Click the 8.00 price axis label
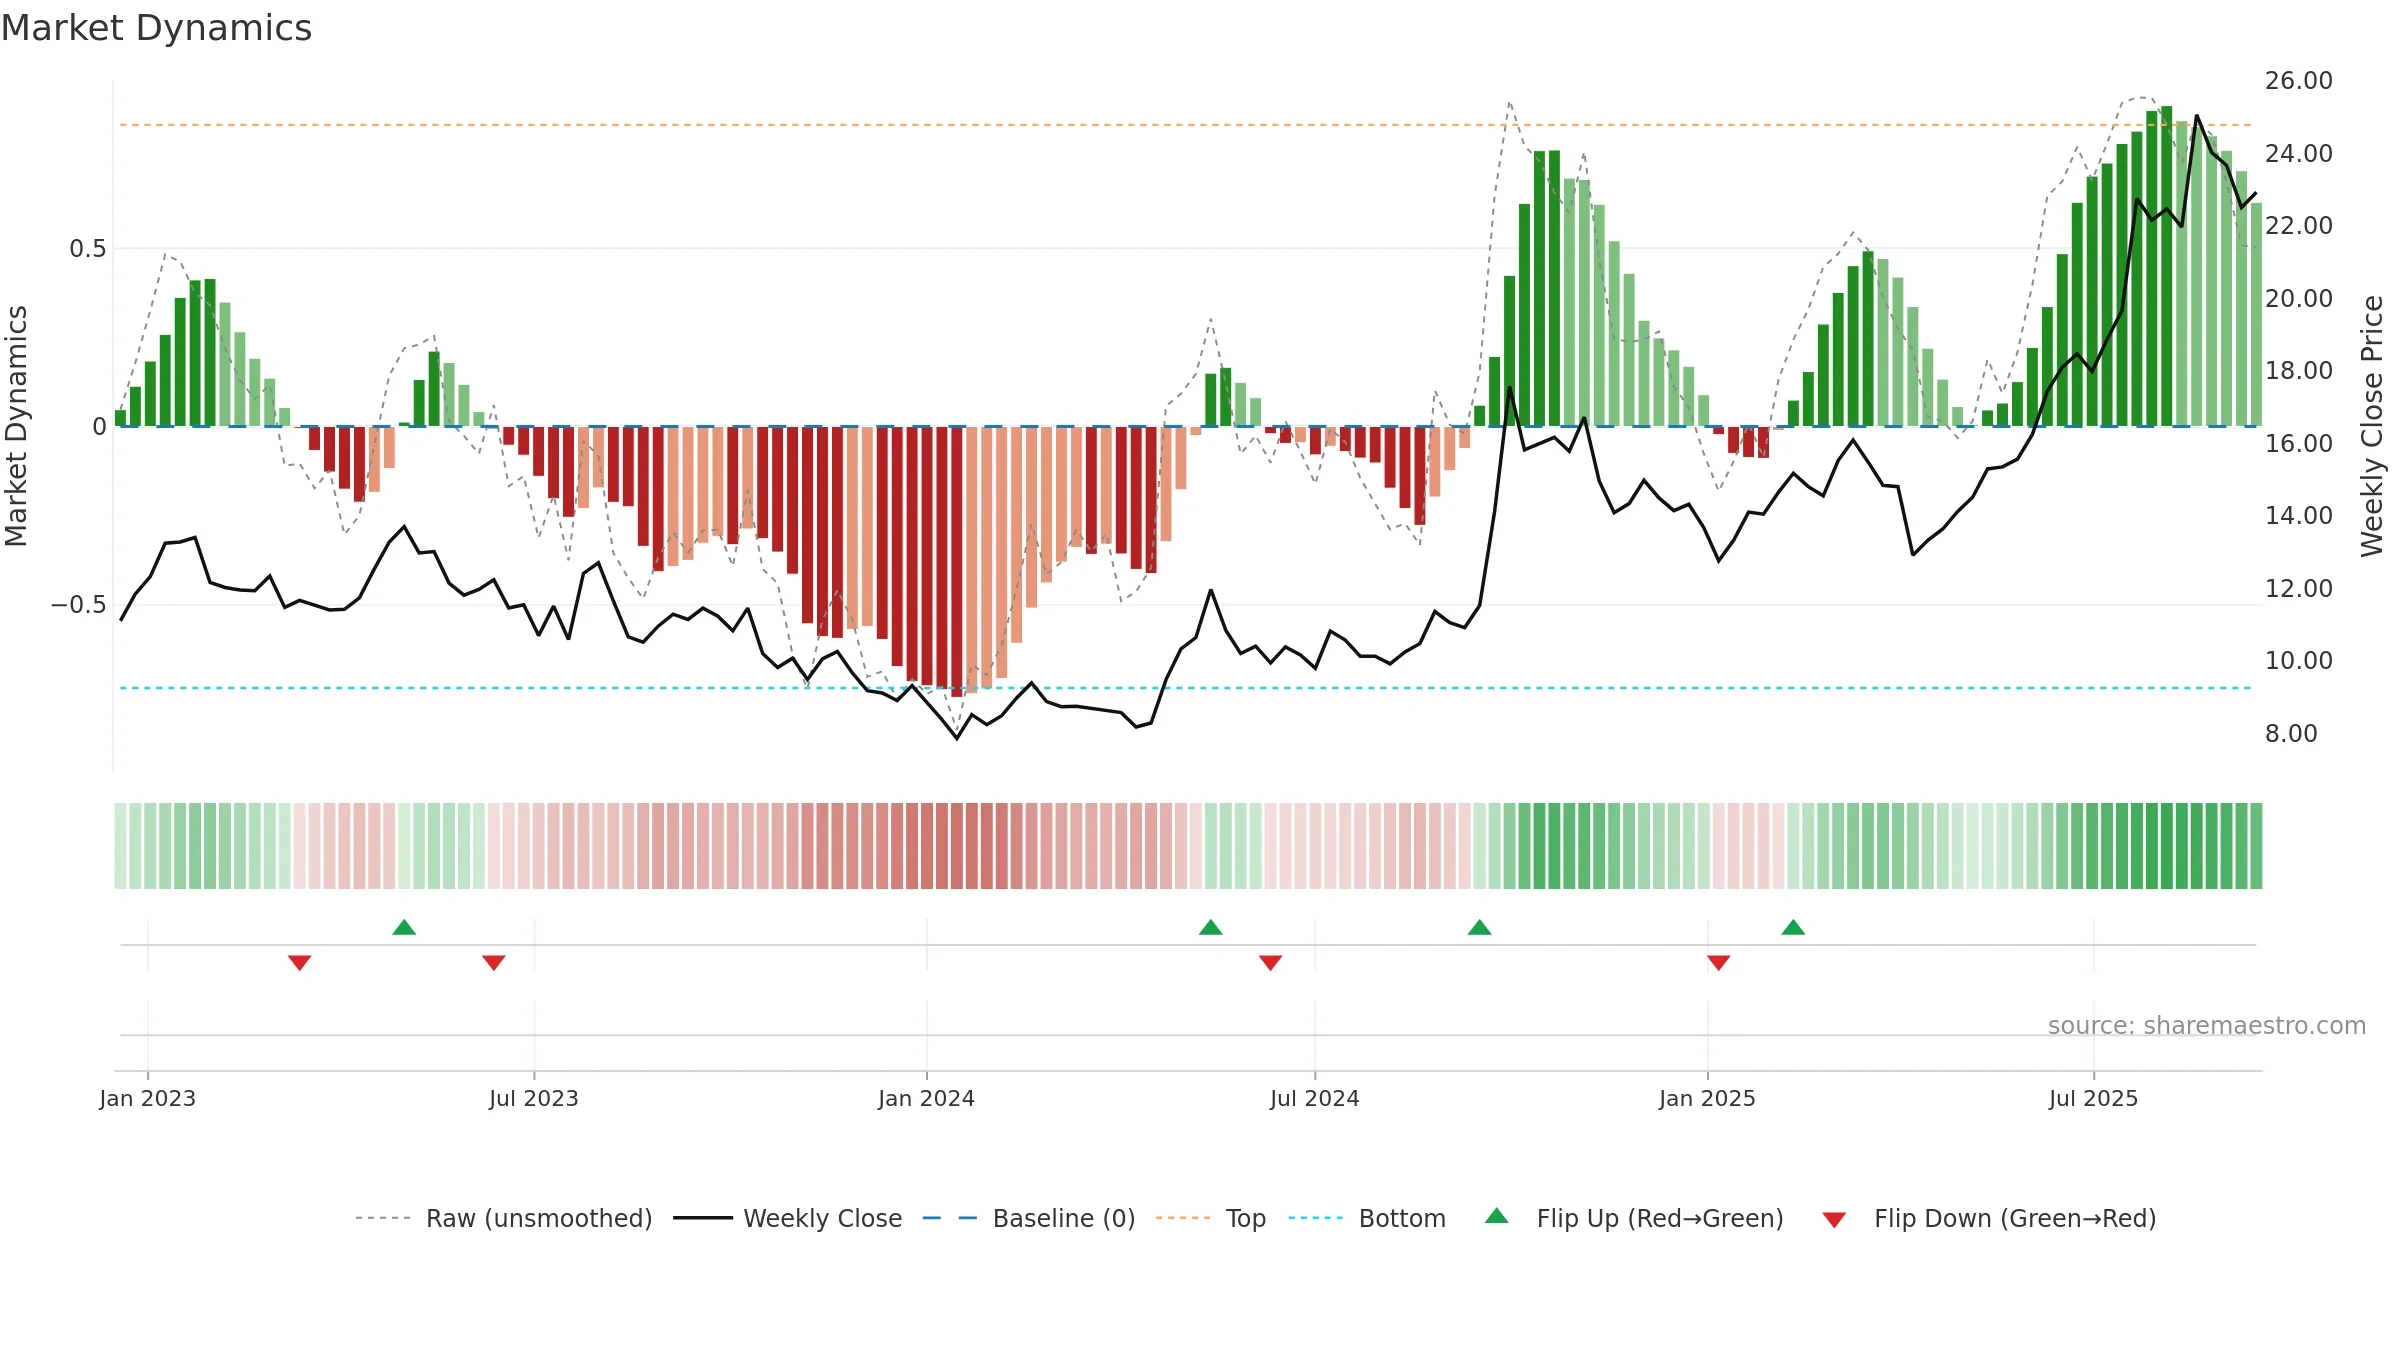This screenshot has width=2400, height=1350. click(x=2291, y=733)
